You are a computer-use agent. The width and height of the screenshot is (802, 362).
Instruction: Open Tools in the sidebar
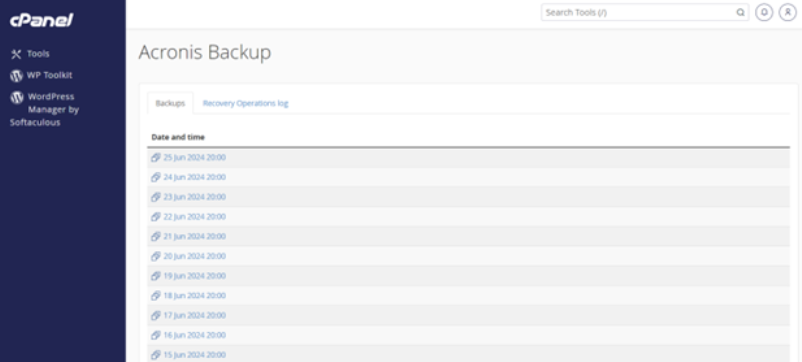point(38,54)
